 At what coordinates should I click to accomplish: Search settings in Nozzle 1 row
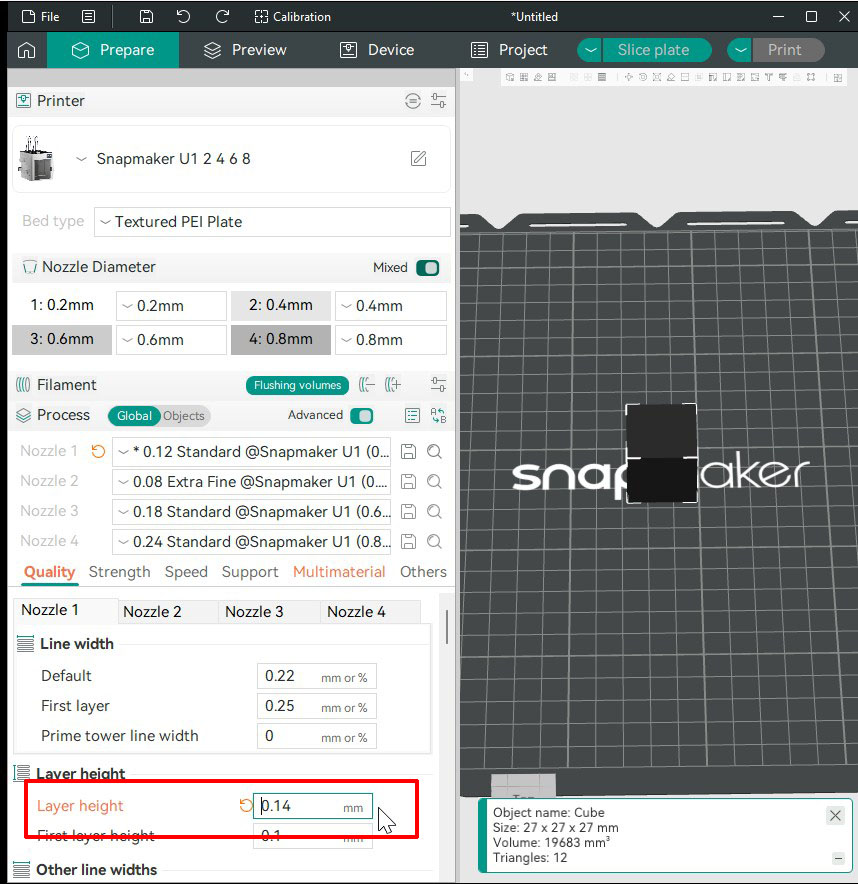point(434,451)
